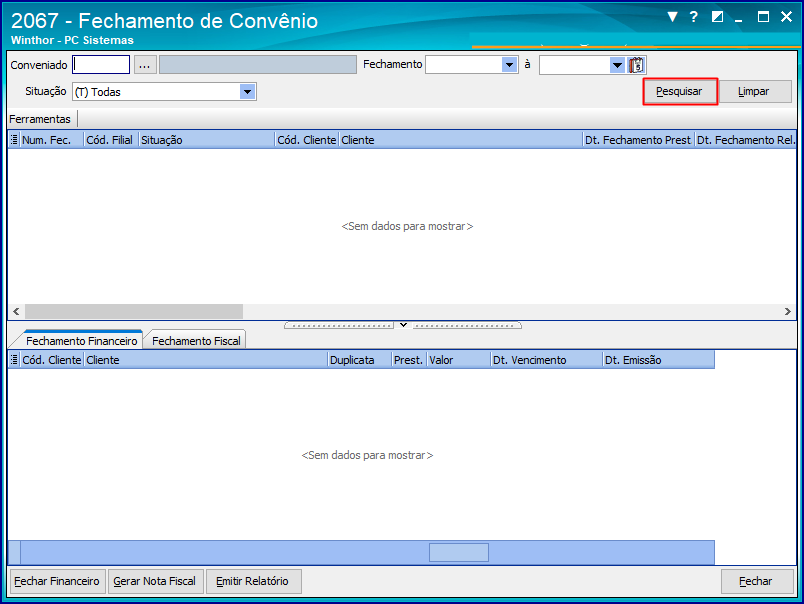Viewport: 804px width, 604px height.
Task: Focus the Fechamento start date field
Action: pos(464,65)
